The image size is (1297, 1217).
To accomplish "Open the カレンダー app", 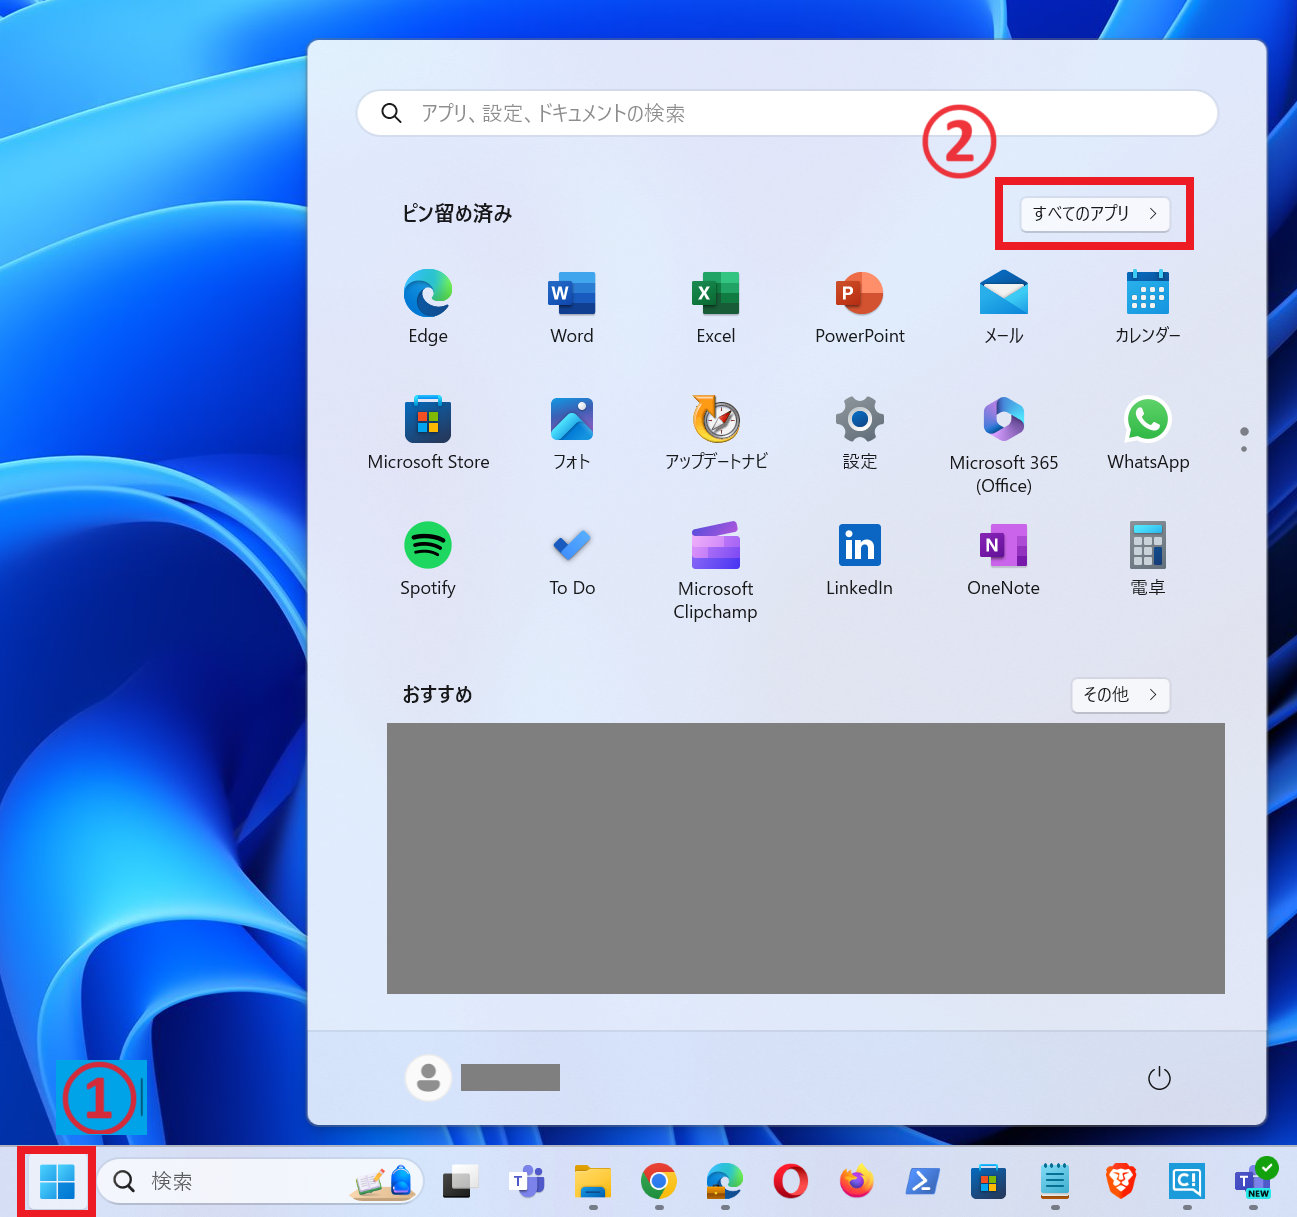I will (1148, 307).
